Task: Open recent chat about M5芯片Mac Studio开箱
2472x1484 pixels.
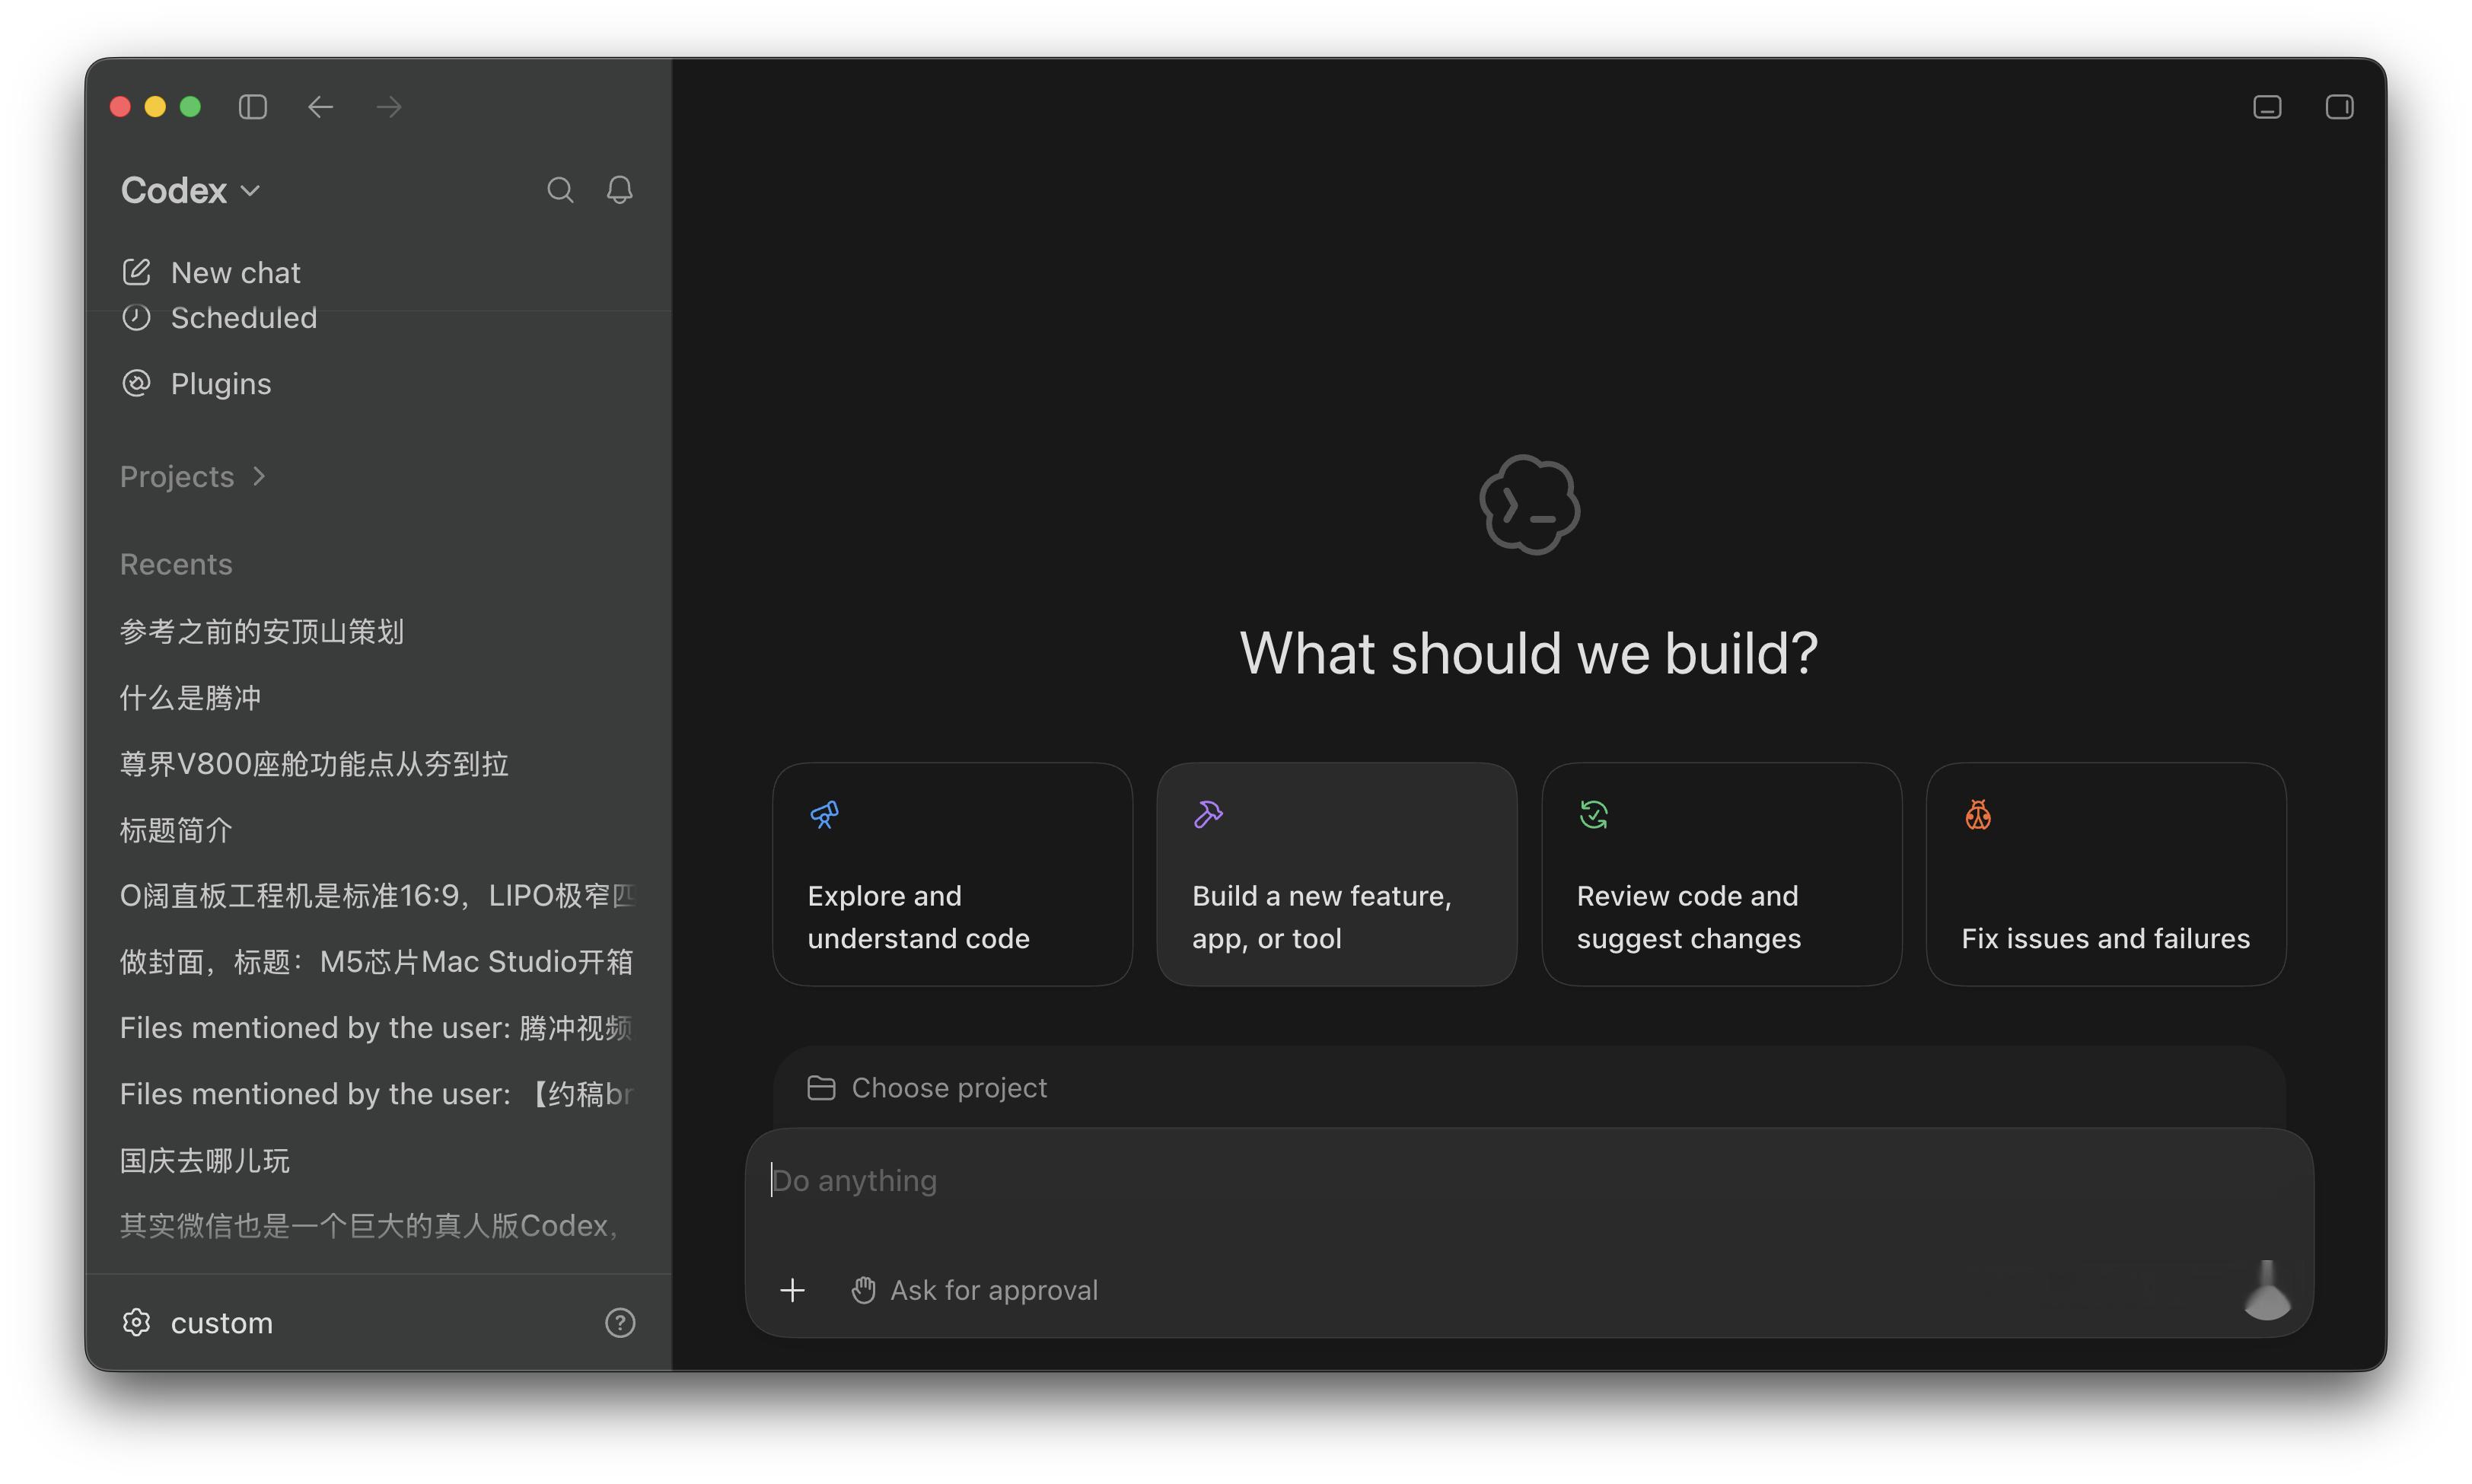Action: pyautogui.click(x=378, y=961)
